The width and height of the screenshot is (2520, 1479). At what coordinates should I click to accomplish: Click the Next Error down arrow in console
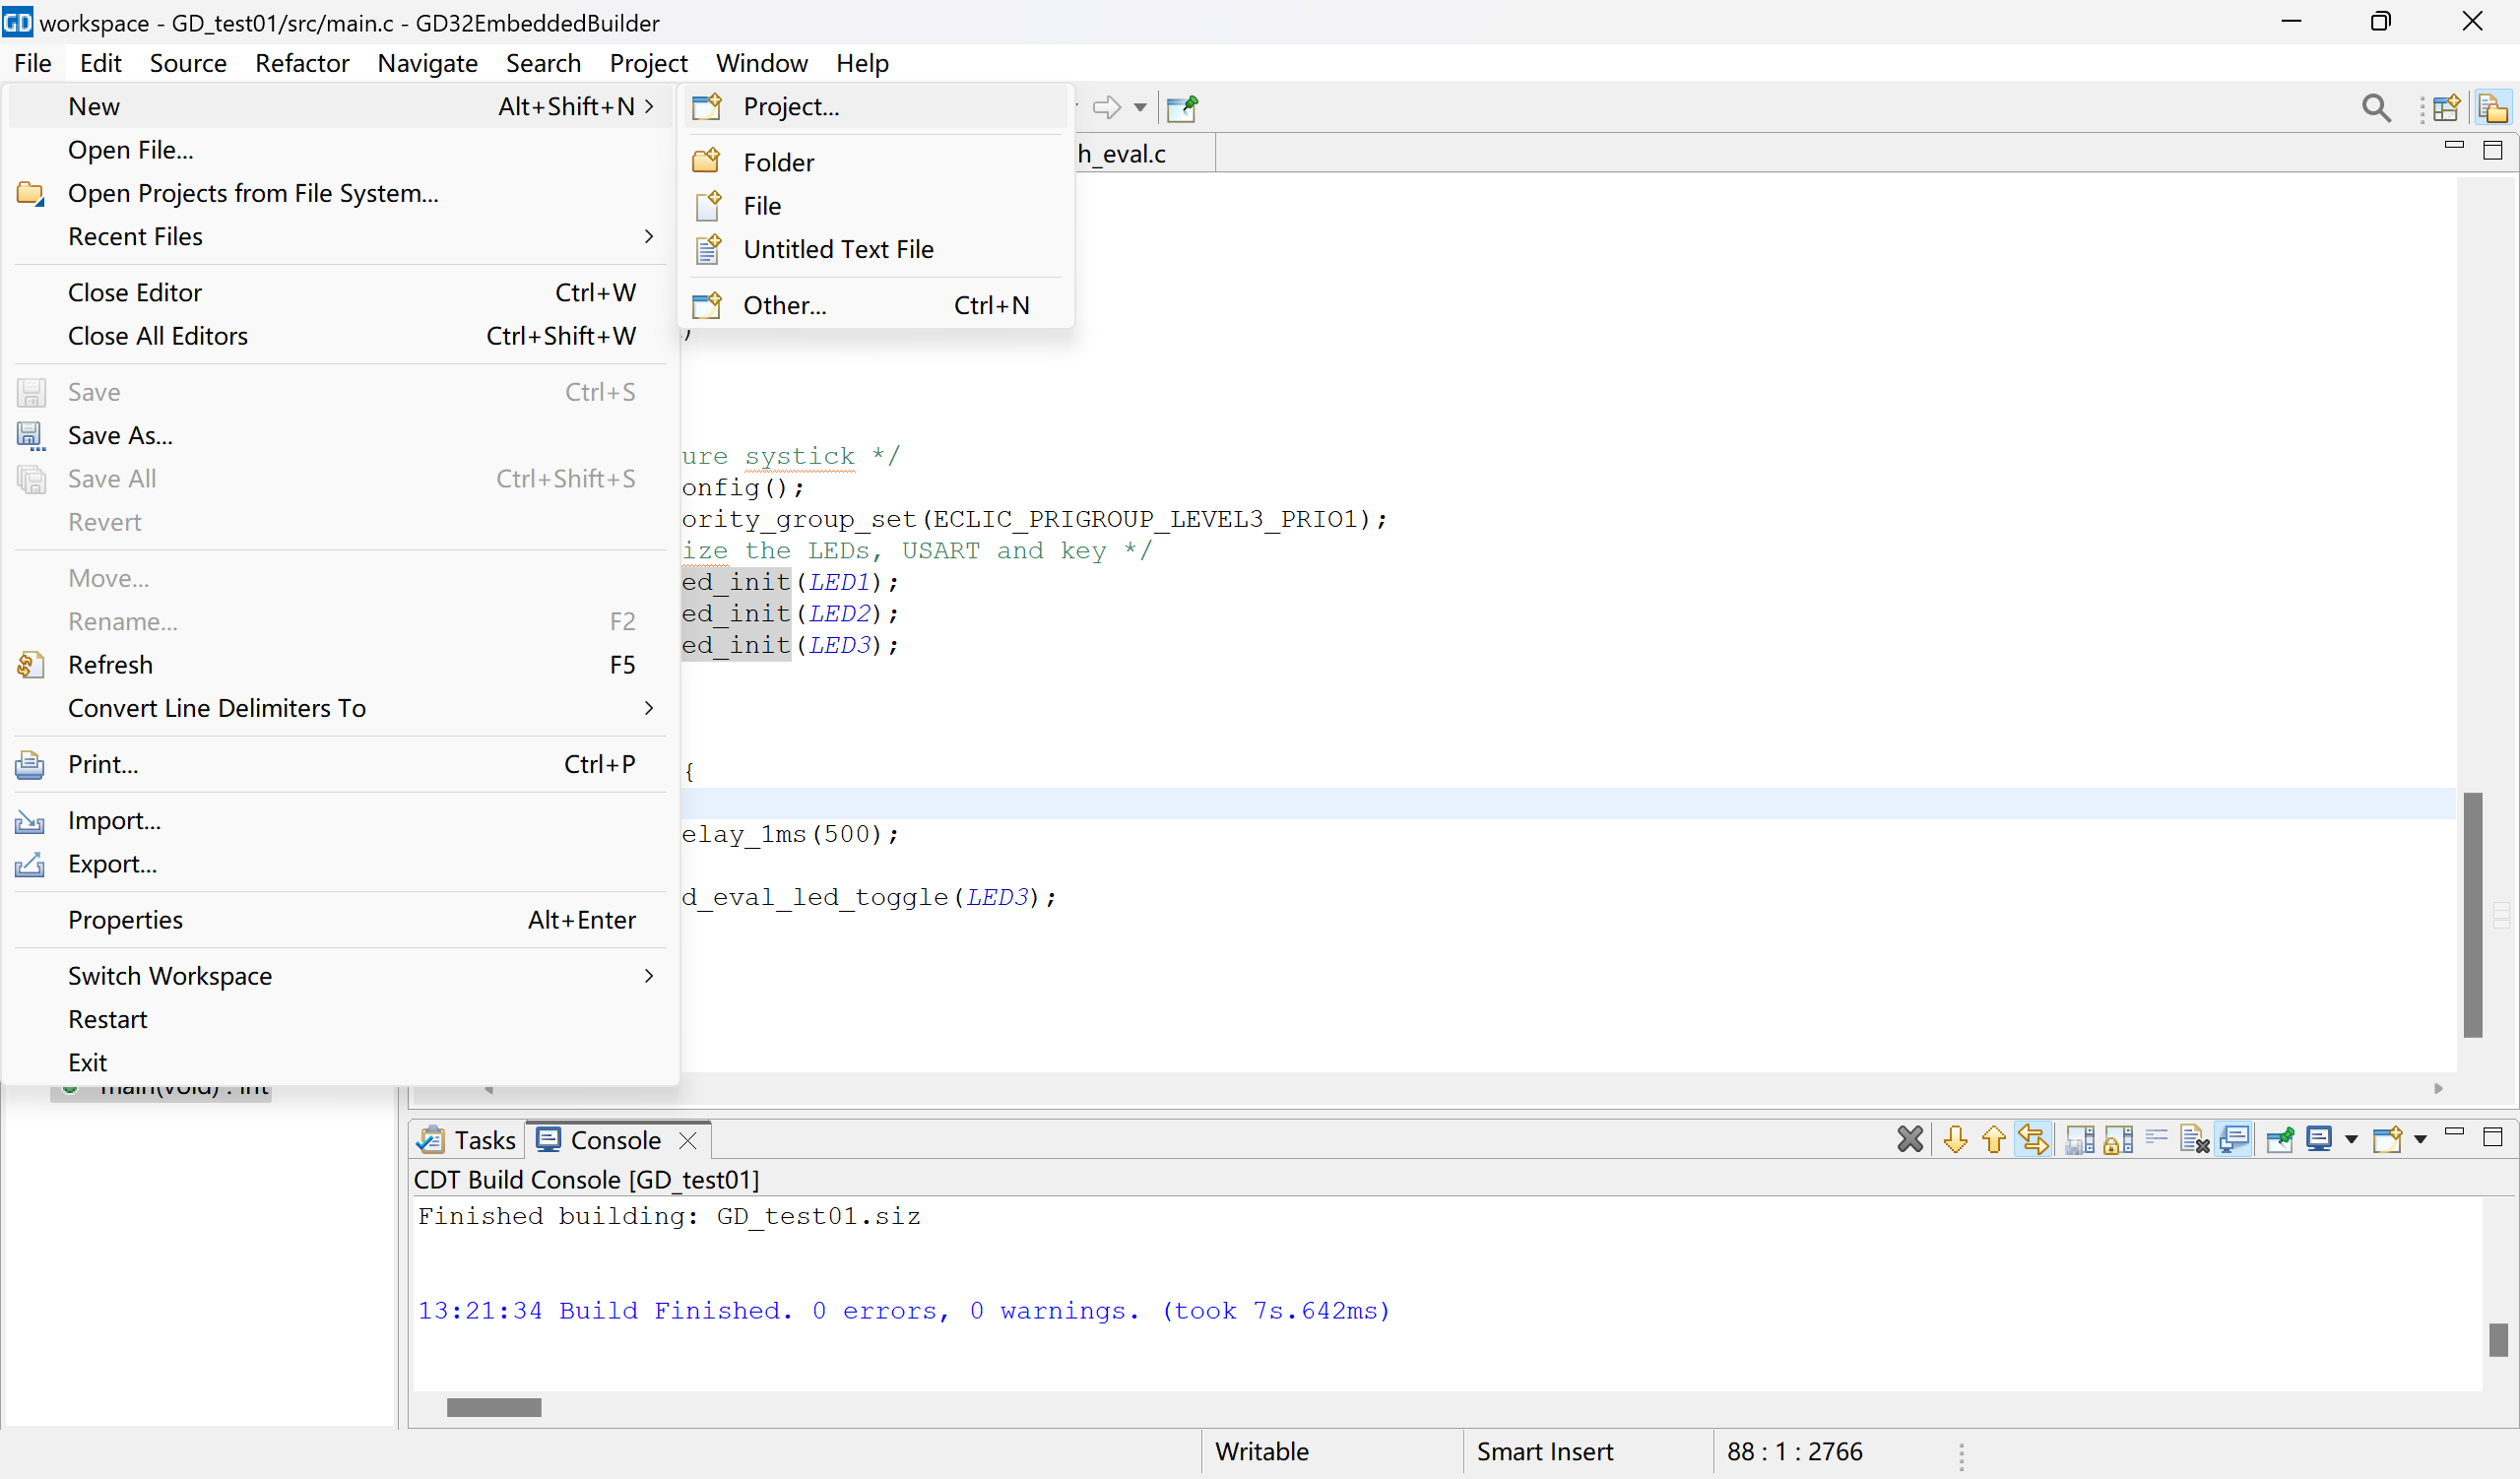click(x=1955, y=1139)
